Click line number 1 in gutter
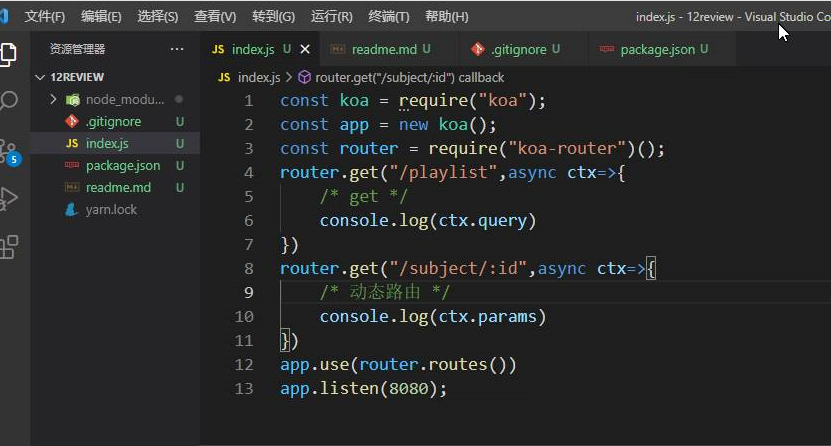 point(249,101)
